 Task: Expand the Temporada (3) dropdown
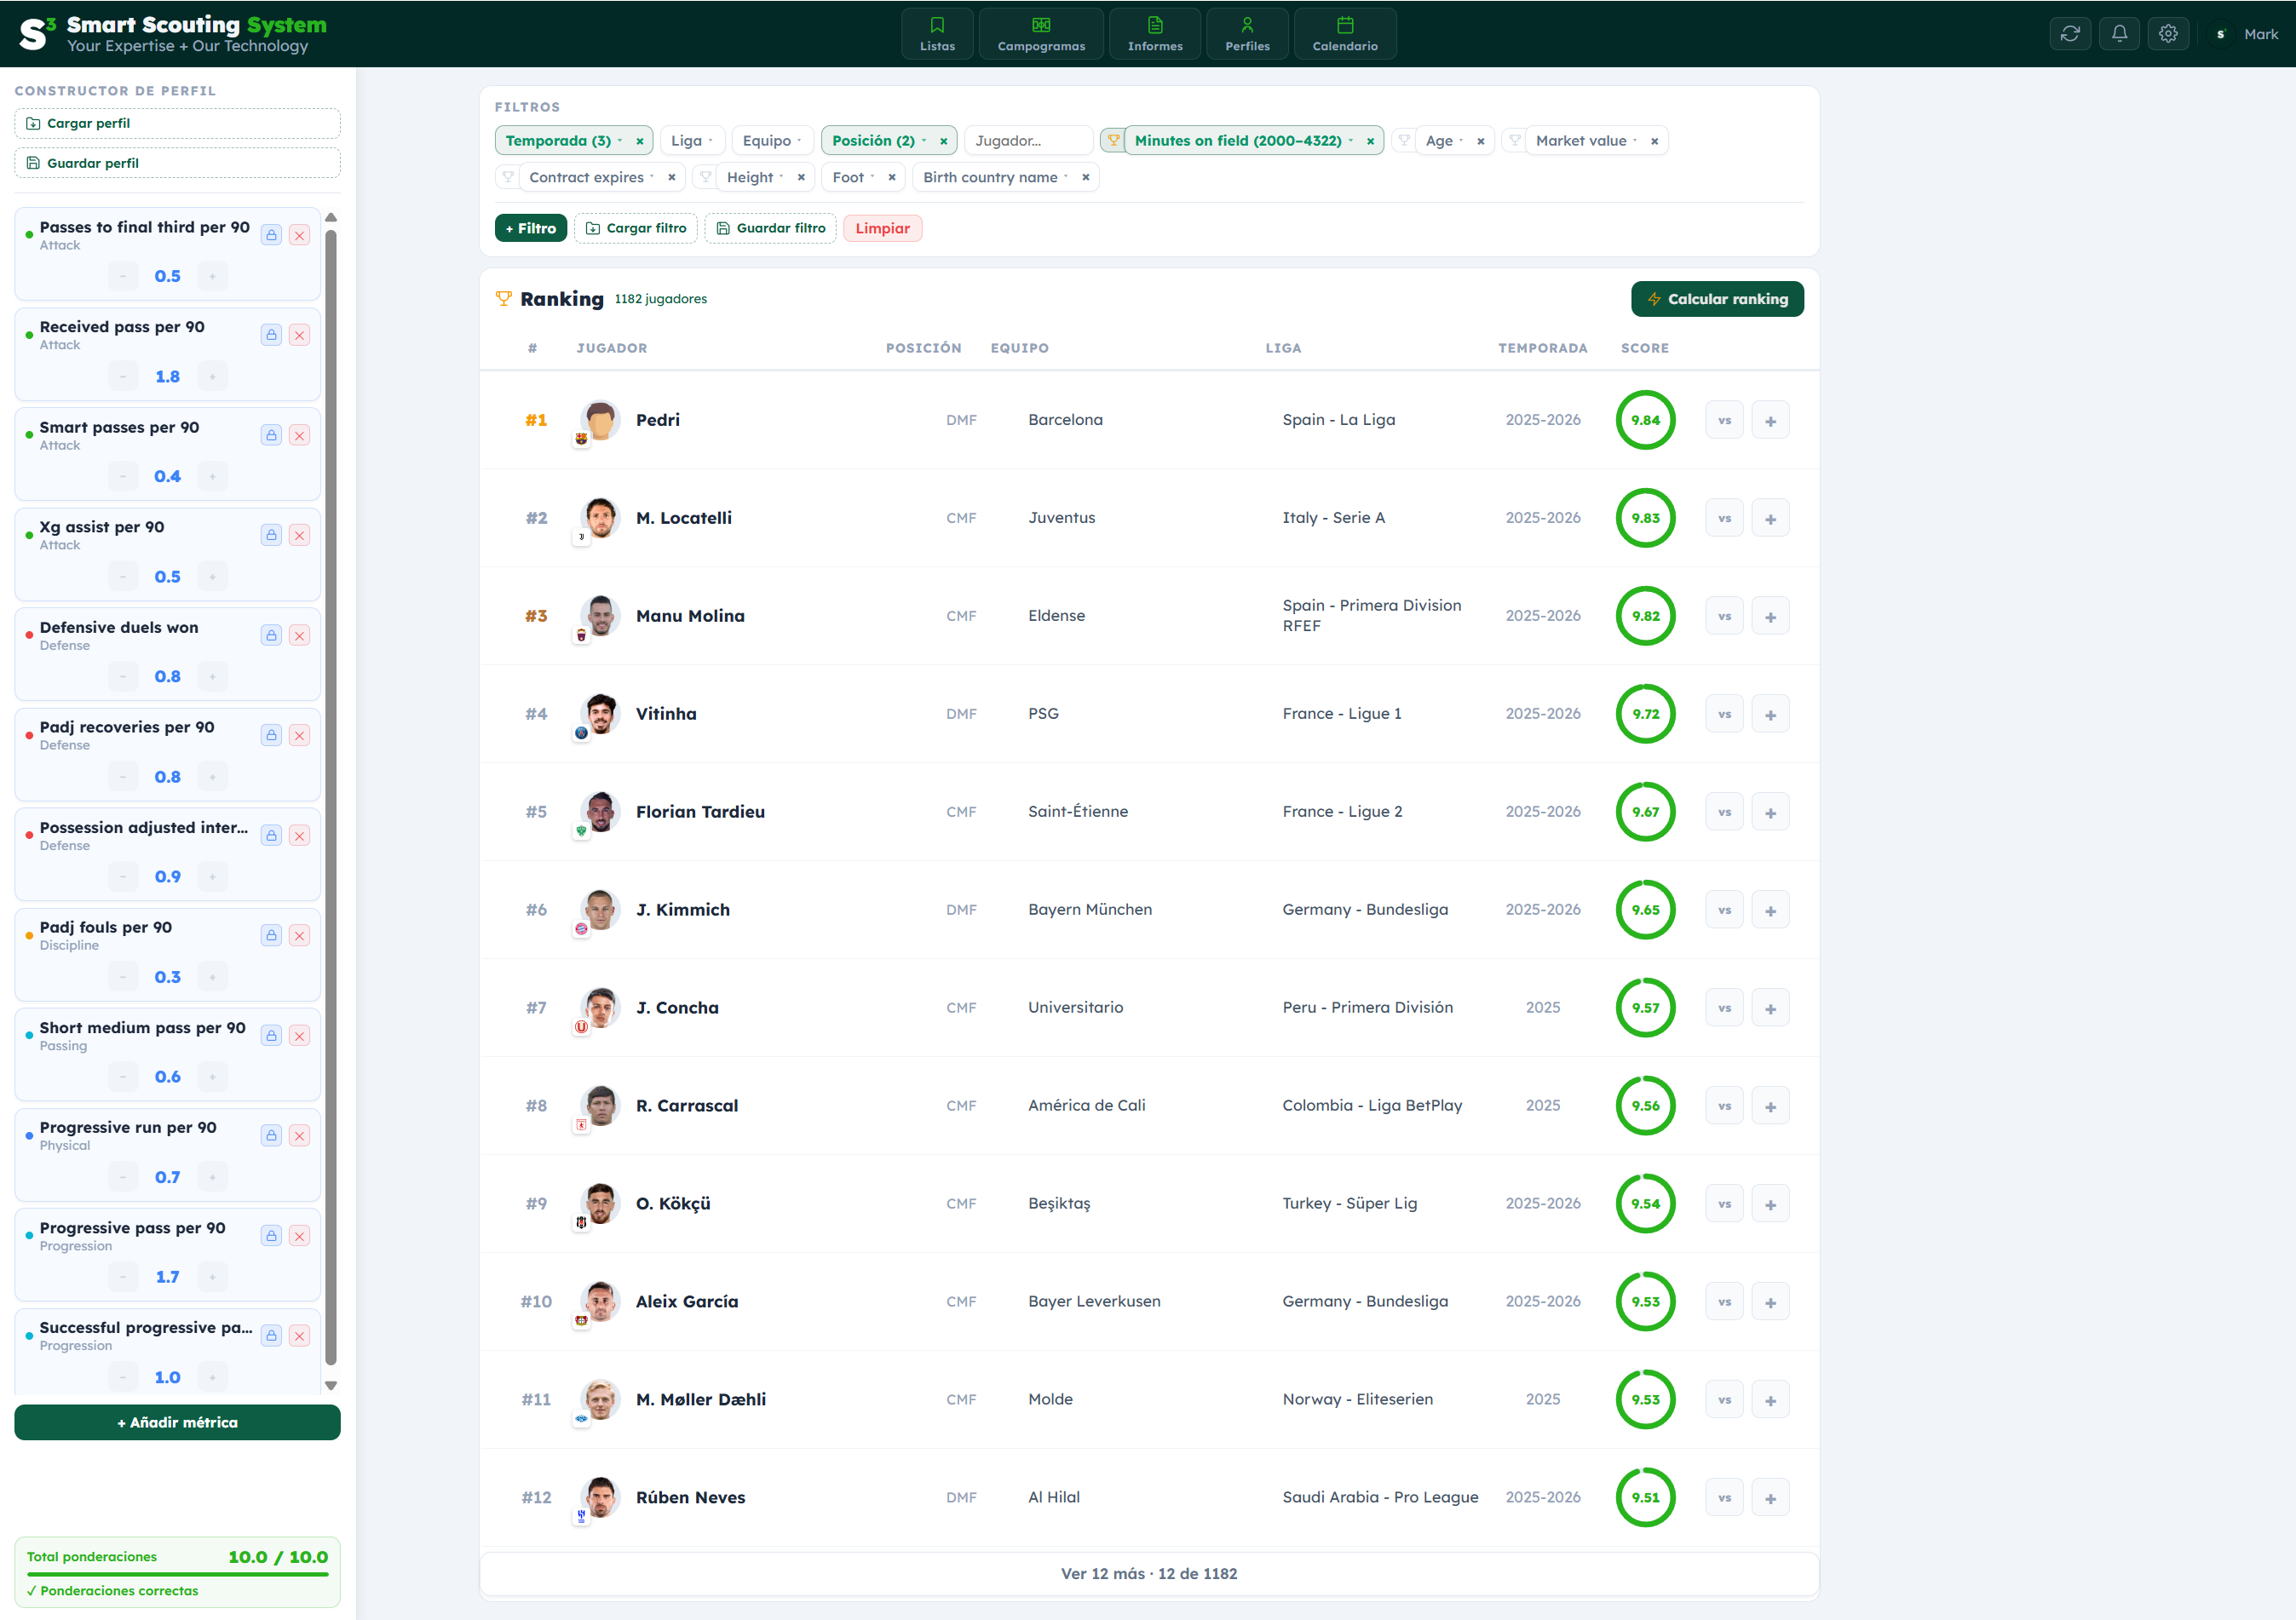coord(564,141)
